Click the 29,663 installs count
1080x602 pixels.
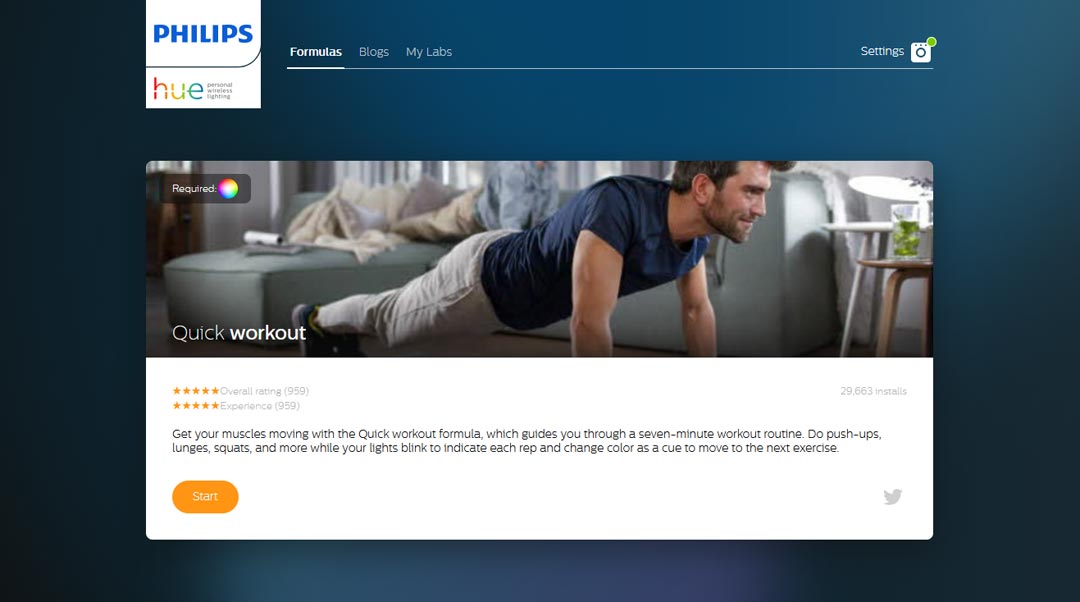pos(873,391)
